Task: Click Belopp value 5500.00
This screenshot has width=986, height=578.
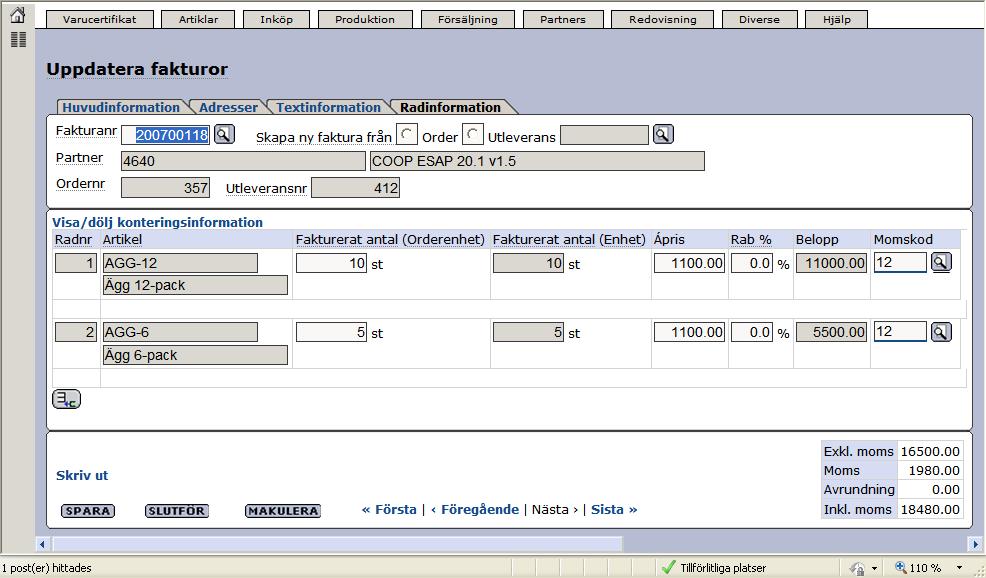Action: coord(831,332)
